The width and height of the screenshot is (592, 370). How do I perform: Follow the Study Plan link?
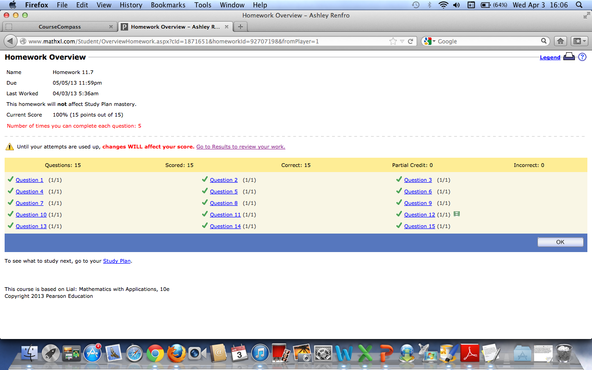[x=117, y=261]
